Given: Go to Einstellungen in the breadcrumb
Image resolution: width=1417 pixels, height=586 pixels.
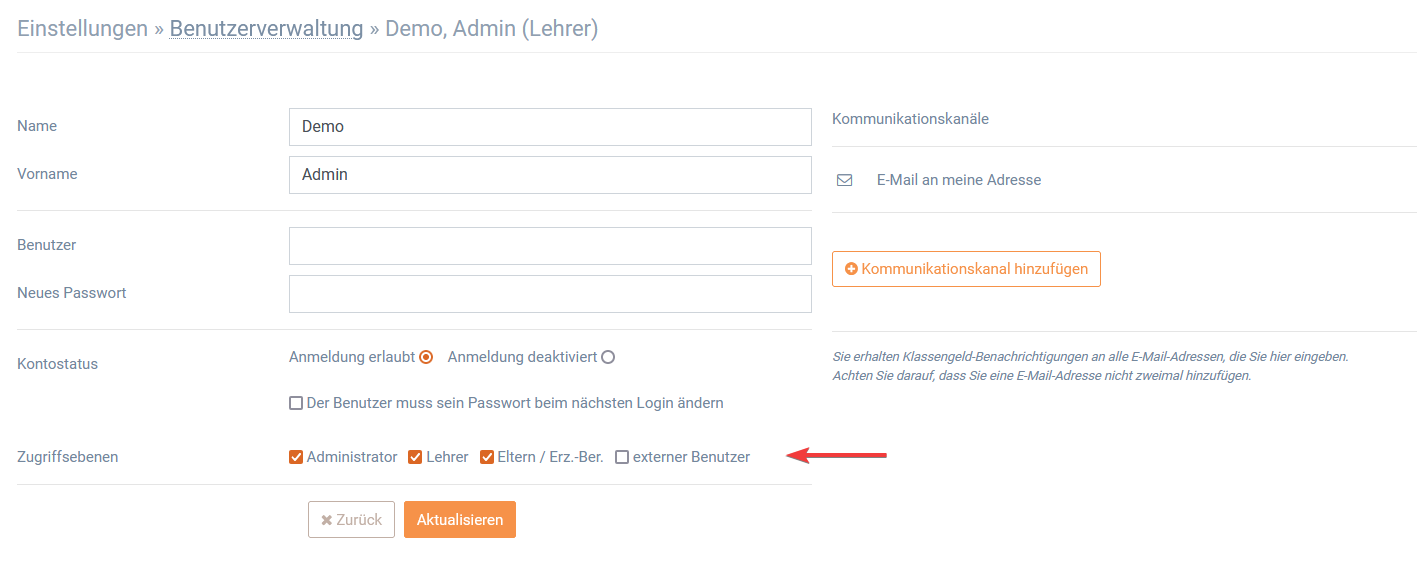Looking at the screenshot, I should pyautogui.click(x=83, y=29).
